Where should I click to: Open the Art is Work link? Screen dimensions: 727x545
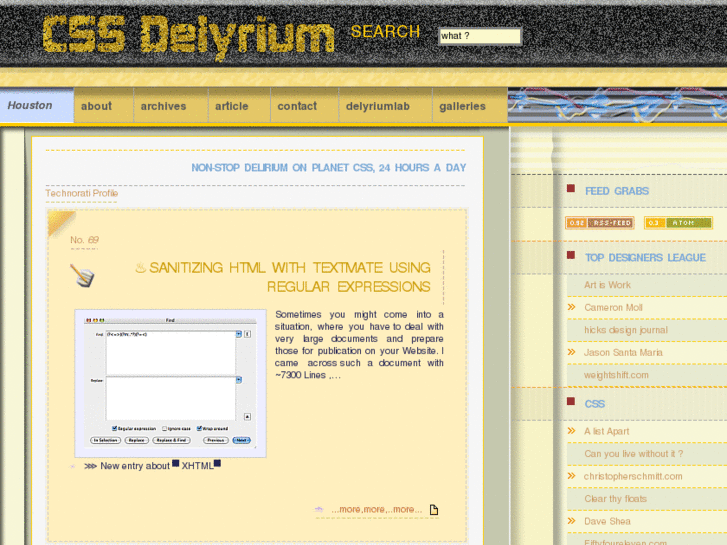[607, 285]
